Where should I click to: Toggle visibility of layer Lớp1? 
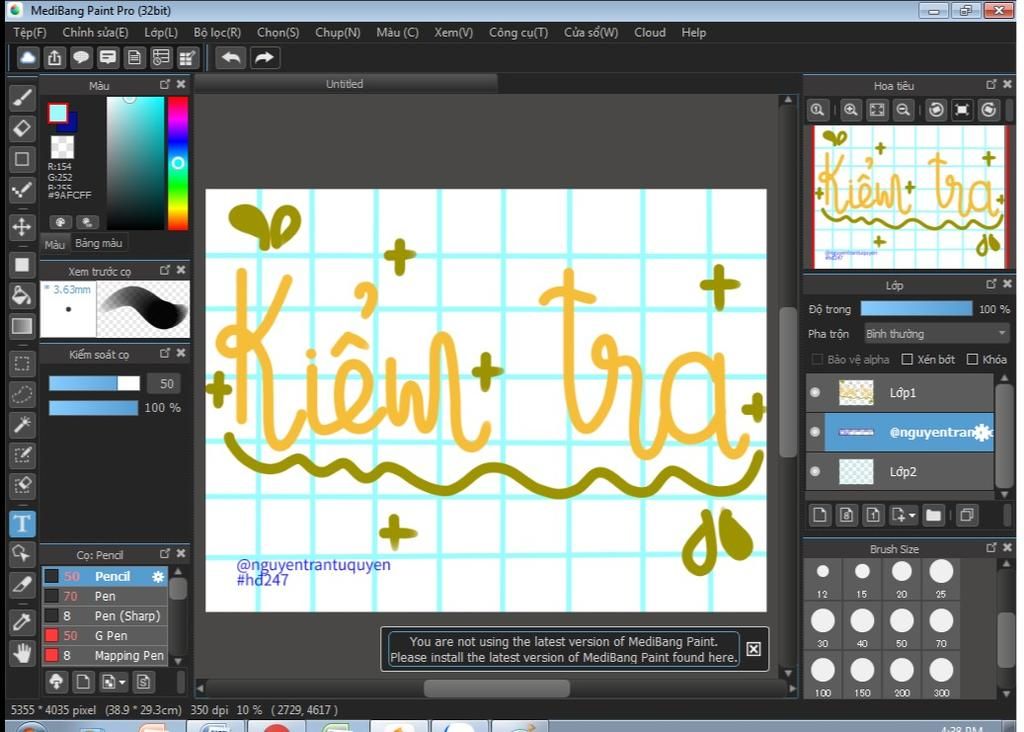(815, 392)
